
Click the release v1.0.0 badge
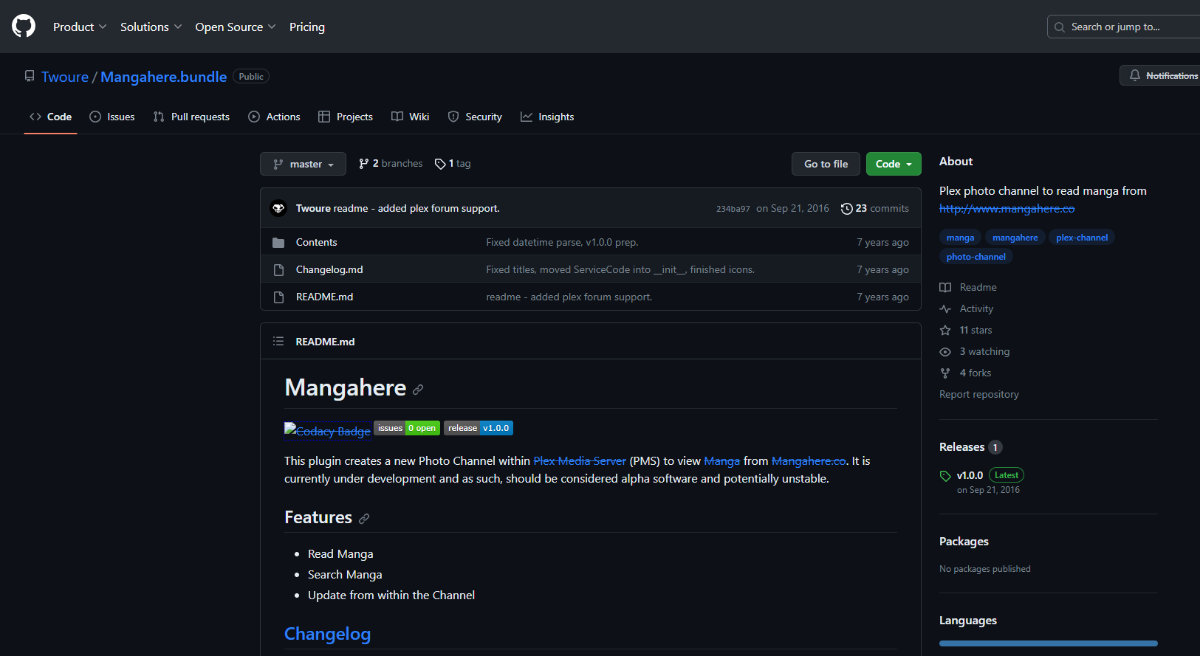click(x=478, y=428)
